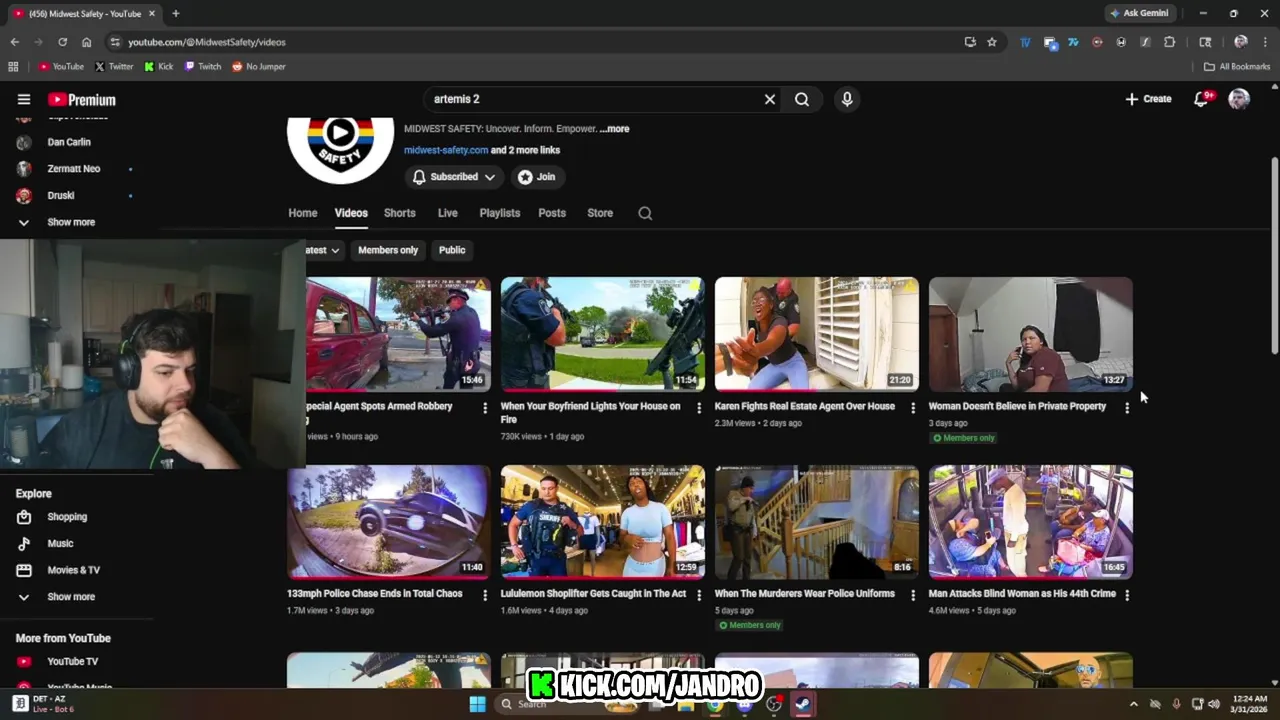Open All Bookmarks folder

pos(1237,67)
